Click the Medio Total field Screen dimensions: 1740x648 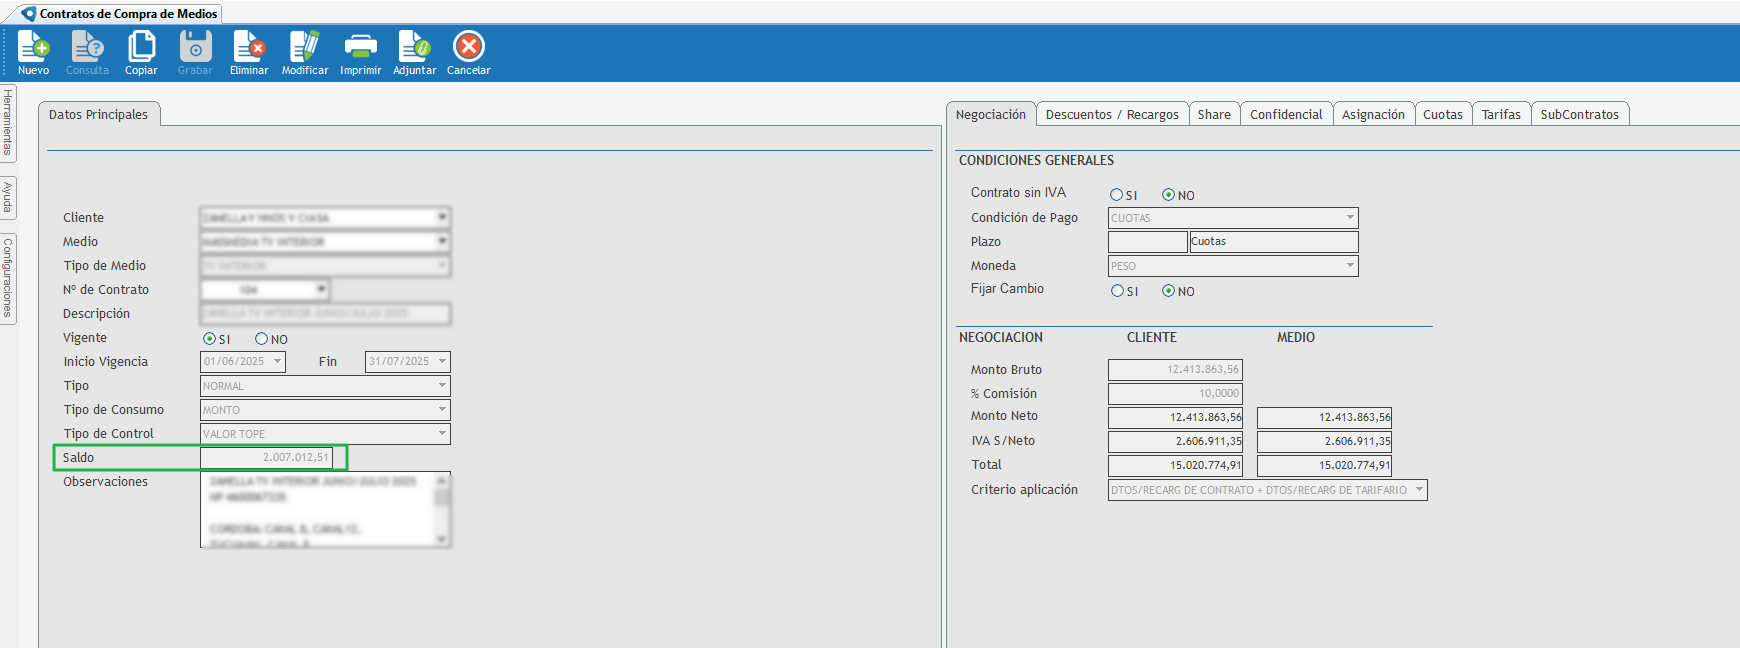[x=1324, y=465]
